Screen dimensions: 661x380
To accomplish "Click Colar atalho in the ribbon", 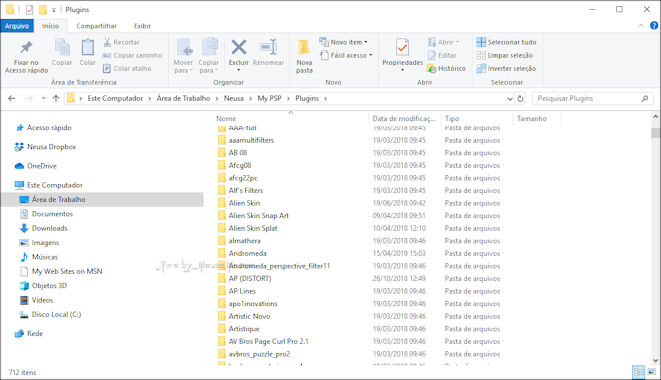I will coord(127,68).
